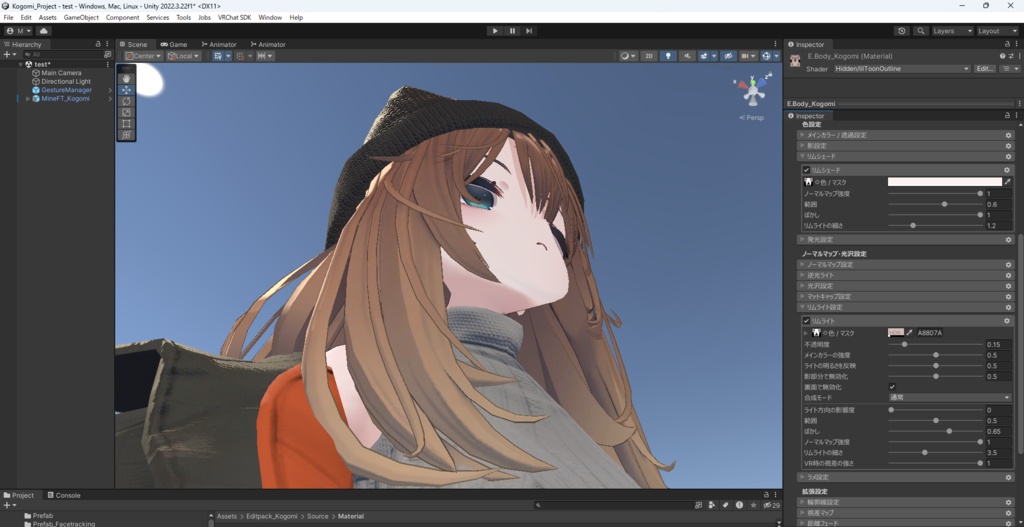
Task: Click the Hierarchy search field
Action: (62, 54)
